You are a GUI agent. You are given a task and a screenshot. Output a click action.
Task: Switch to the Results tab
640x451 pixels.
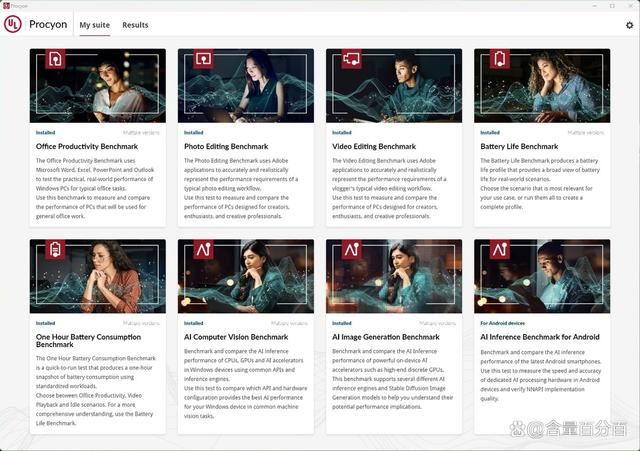click(135, 25)
